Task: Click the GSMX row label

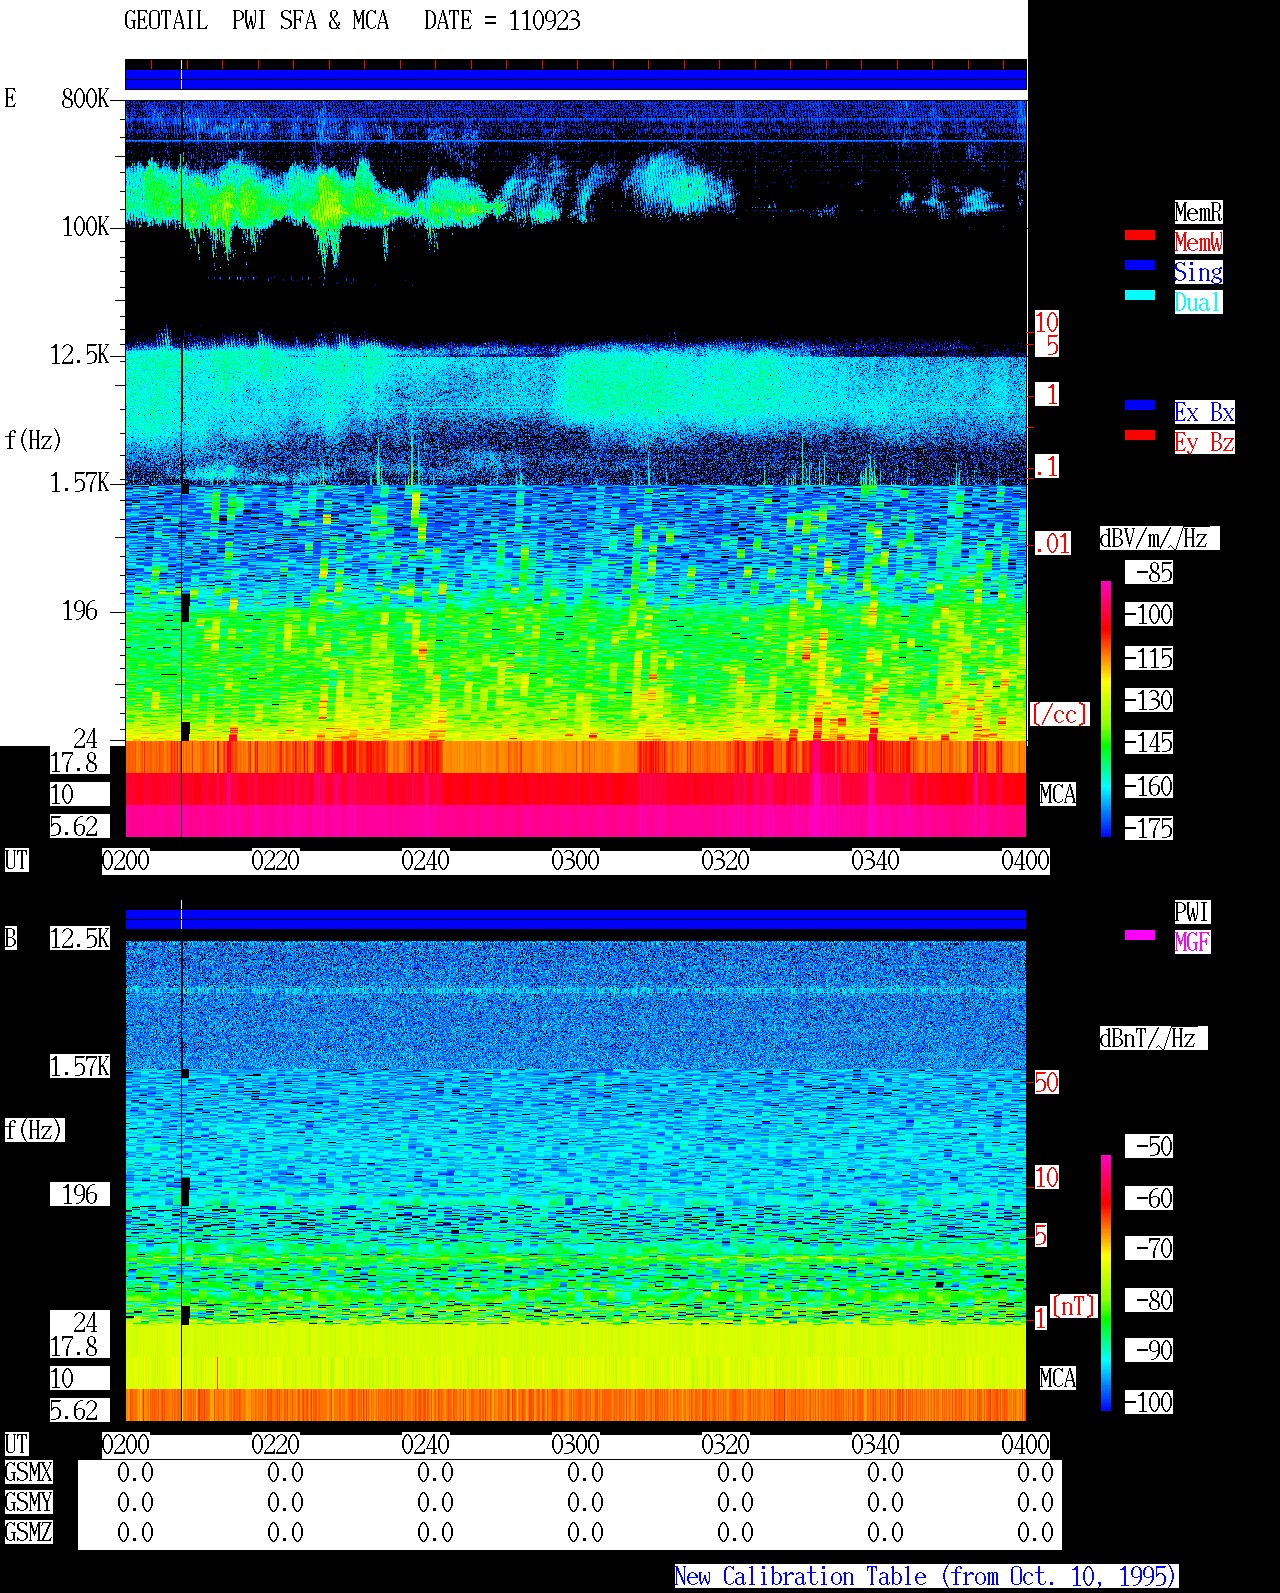Action: 28,1473
